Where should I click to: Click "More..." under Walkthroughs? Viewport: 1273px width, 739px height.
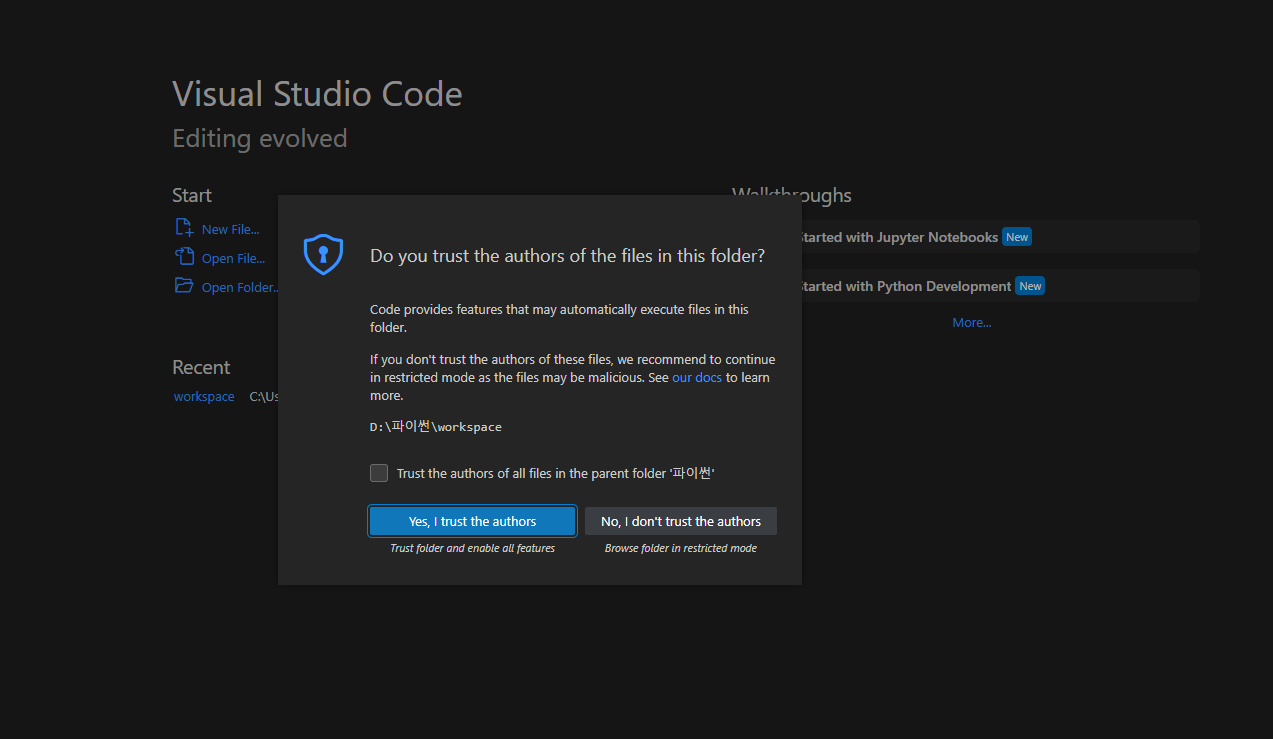coord(972,322)
